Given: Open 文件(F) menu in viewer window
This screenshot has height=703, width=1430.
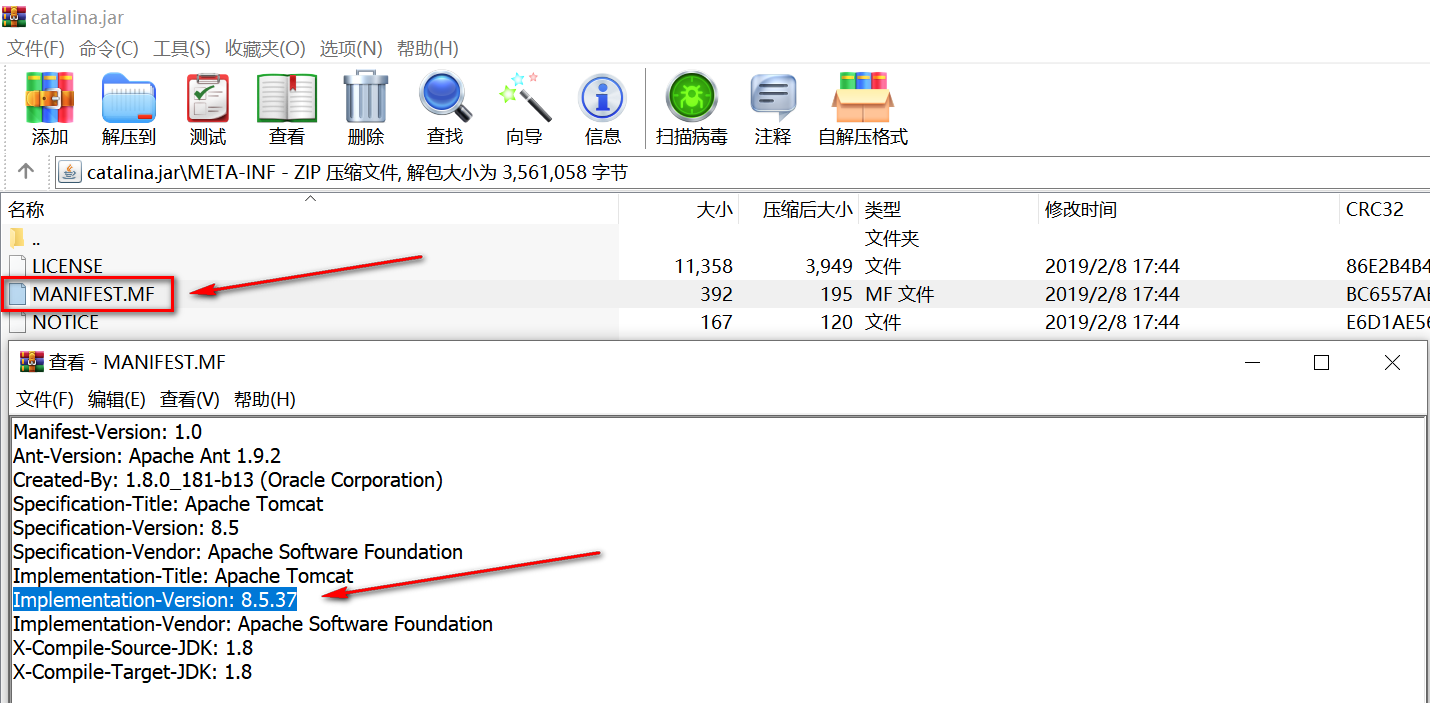Looking at the screenshot, I should pos(45,399).
